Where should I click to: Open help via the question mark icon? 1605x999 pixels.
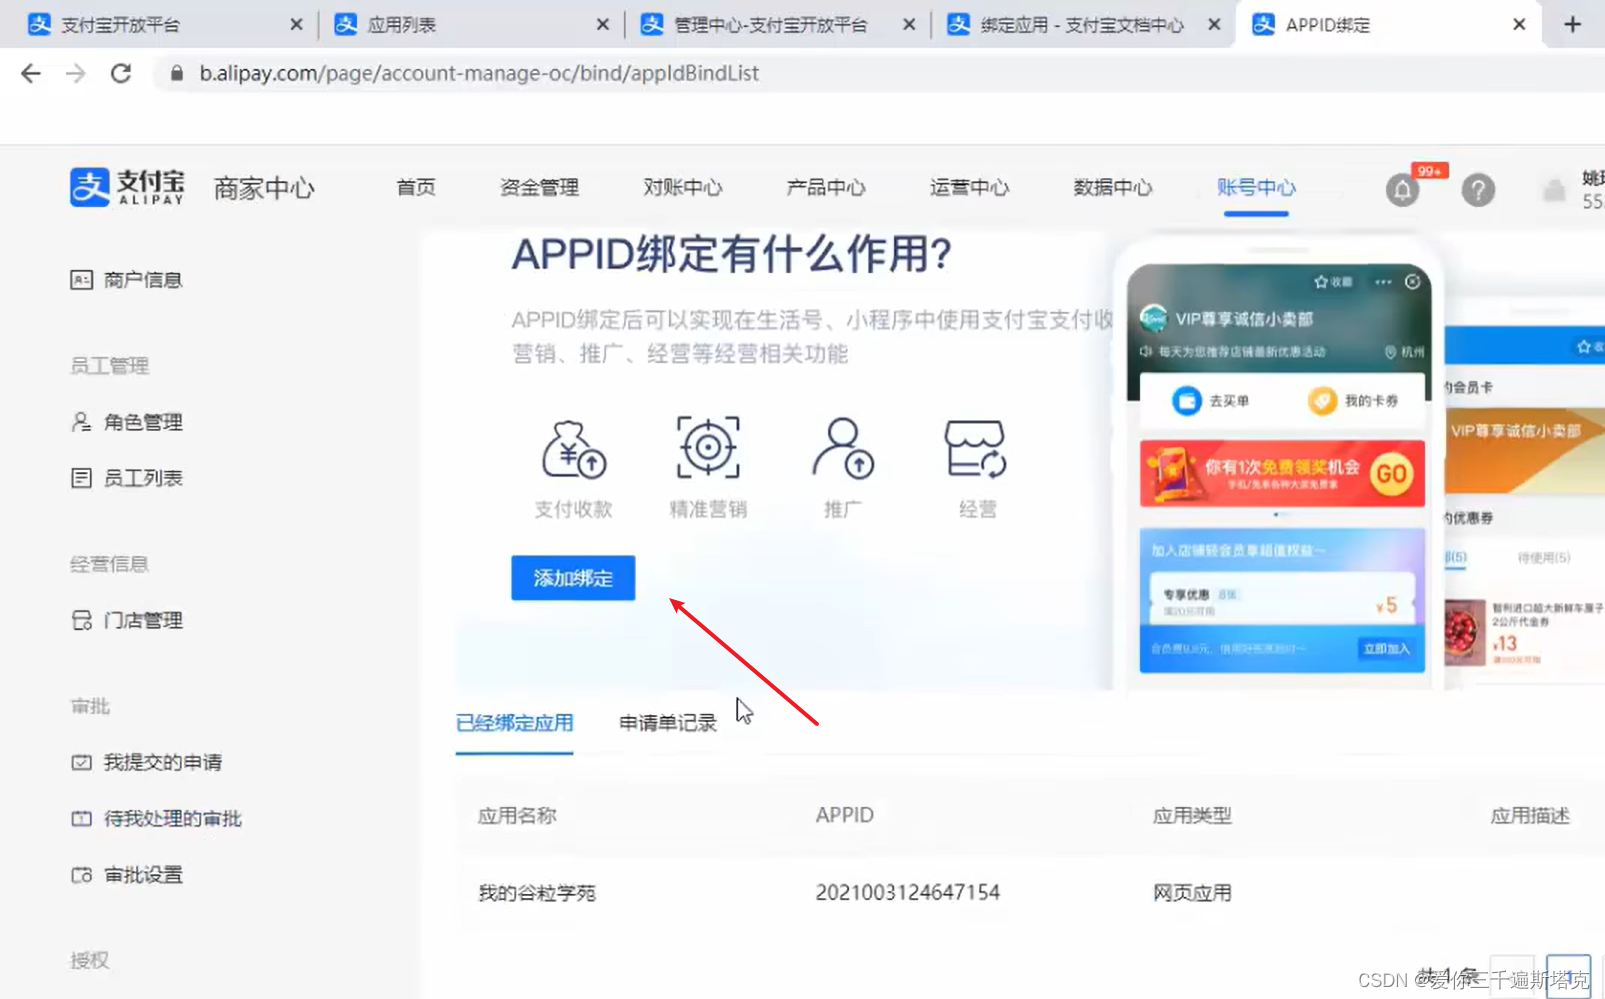click(x=1478, y=190)
